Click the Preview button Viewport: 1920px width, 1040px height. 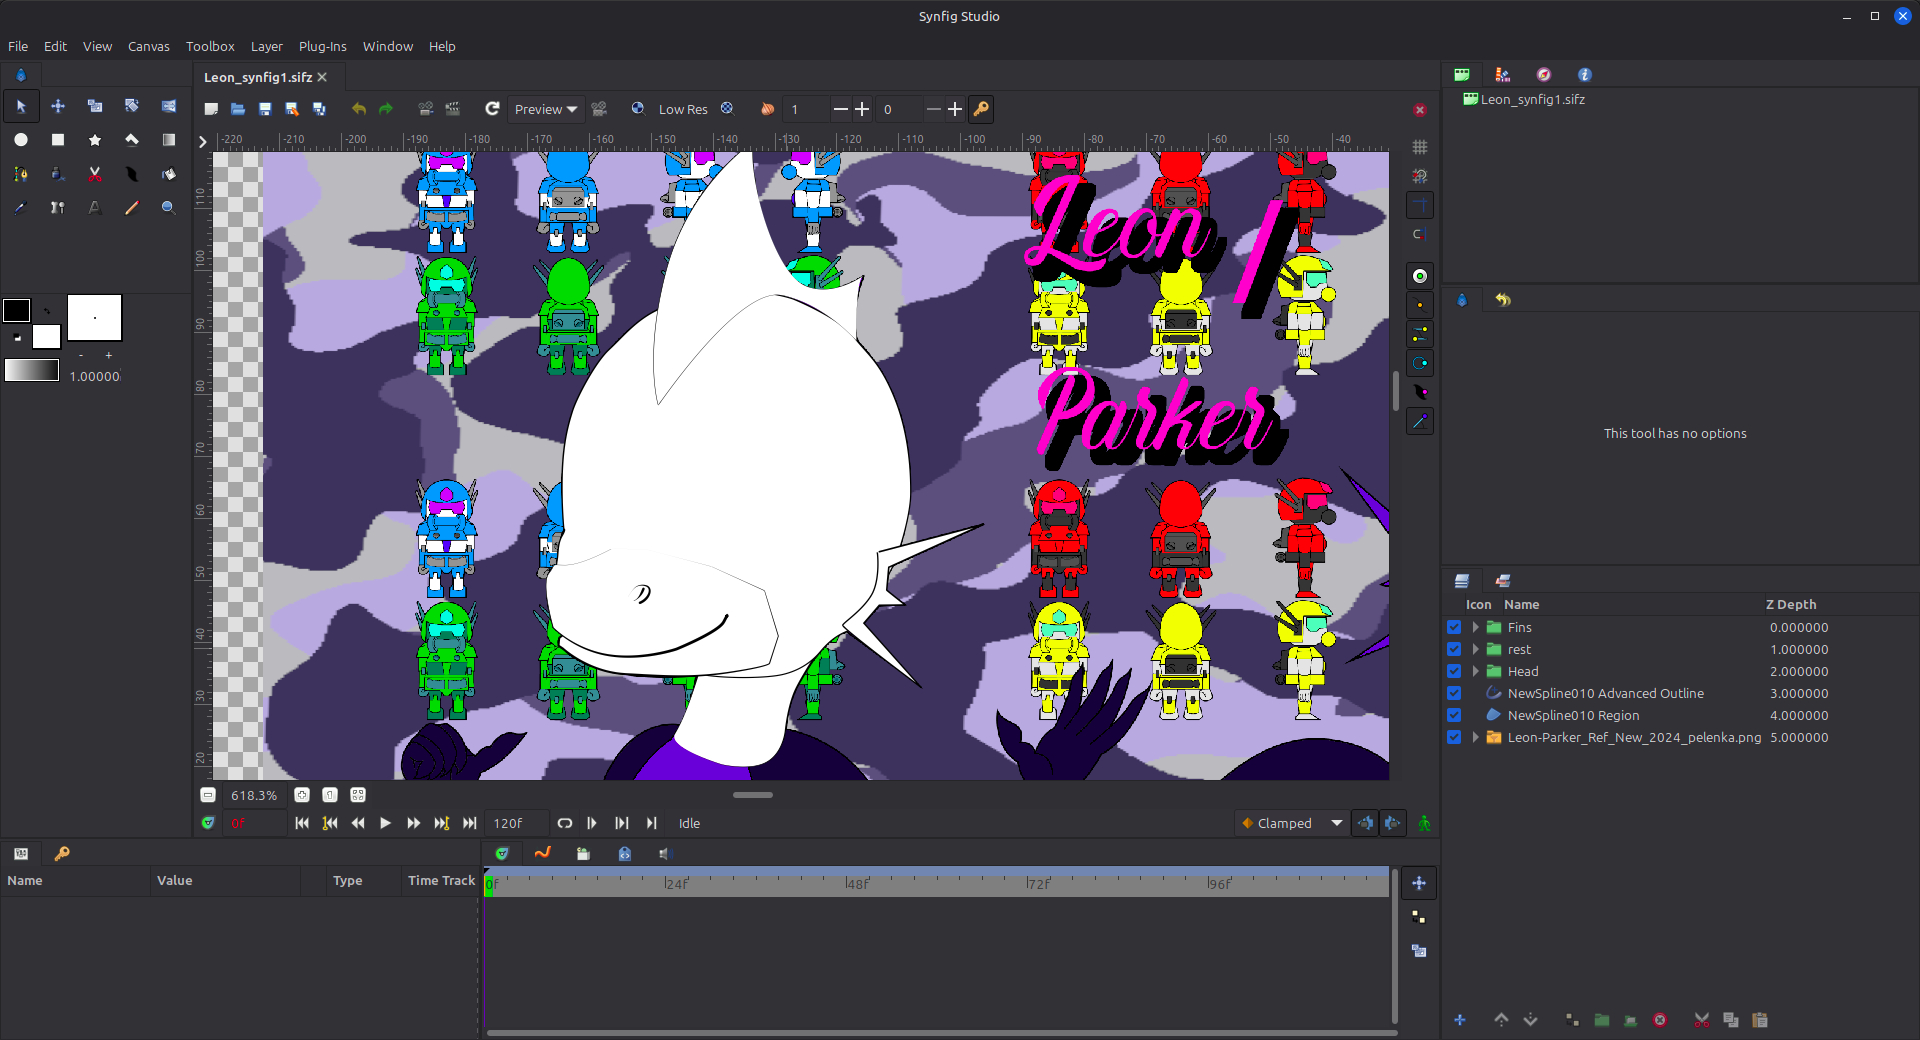[545, 109]
